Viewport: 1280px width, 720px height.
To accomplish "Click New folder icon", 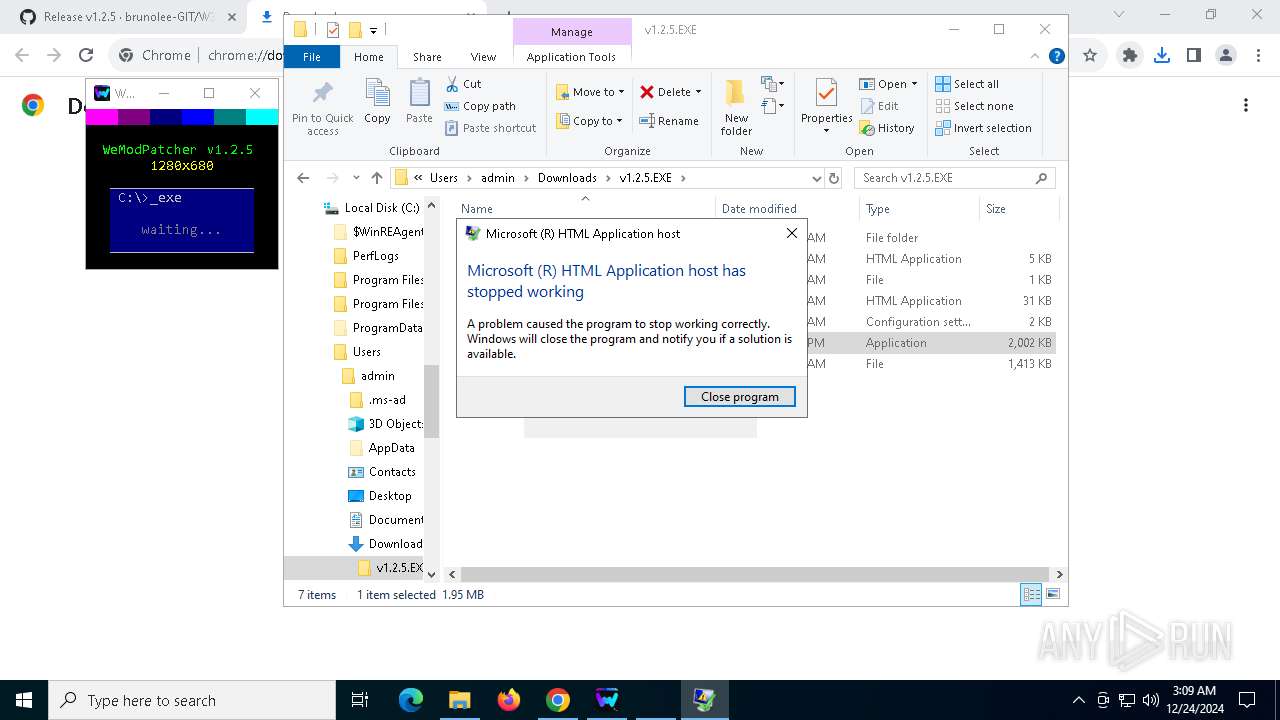I will pos(736,94).
